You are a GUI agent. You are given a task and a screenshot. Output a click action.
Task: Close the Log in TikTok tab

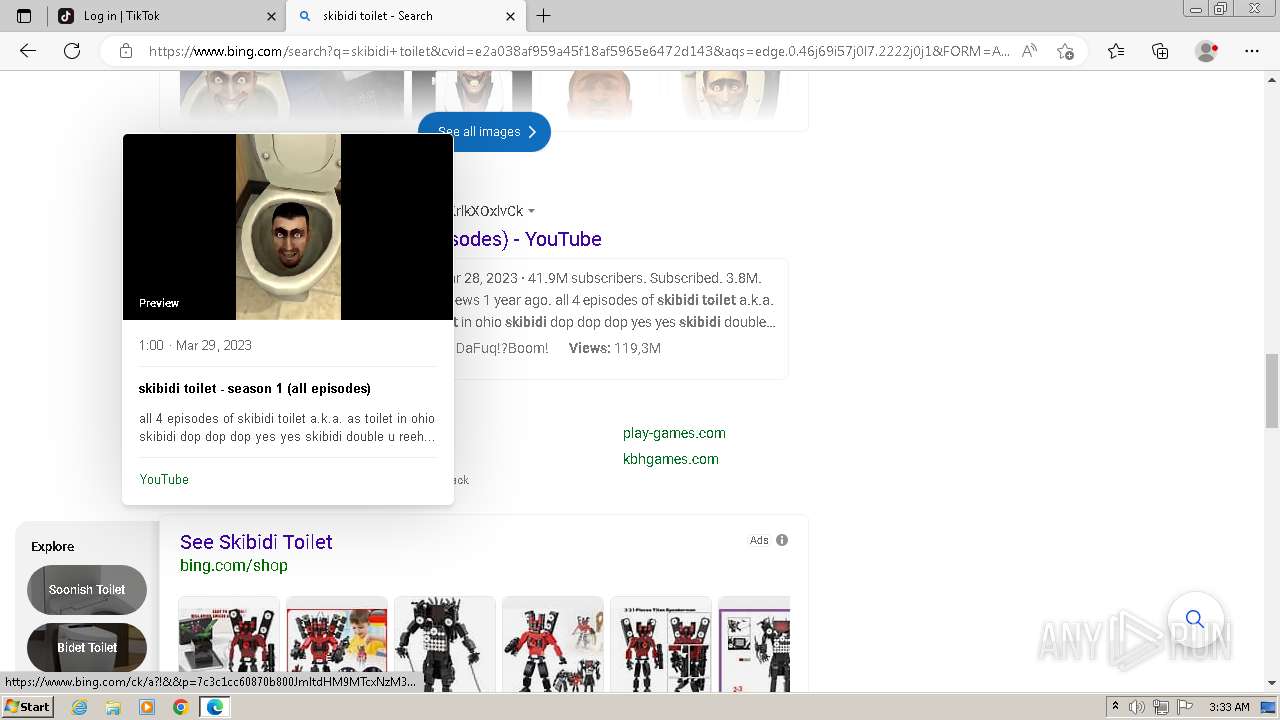272,16
